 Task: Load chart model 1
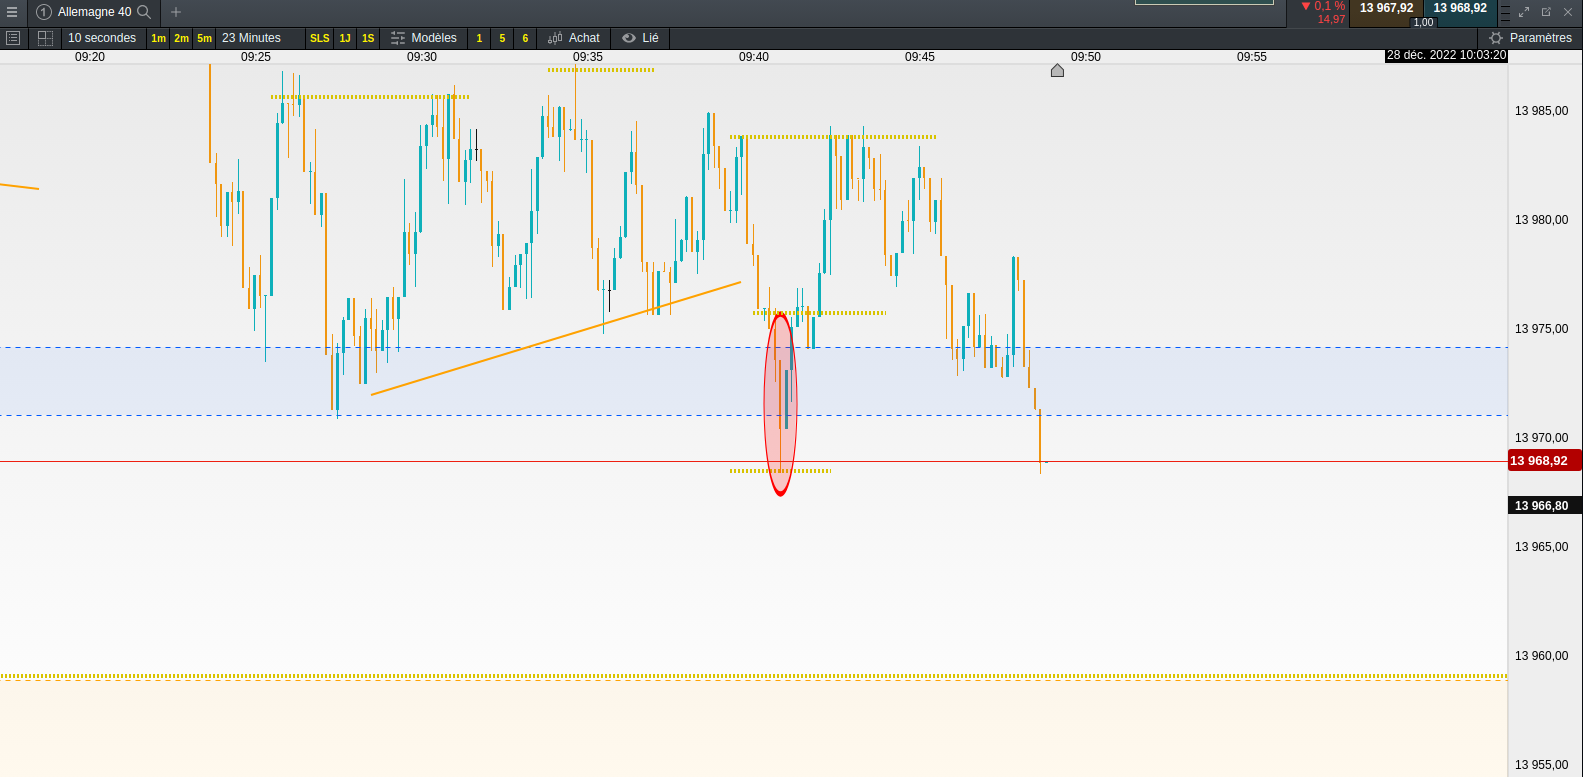pos(479,38)
